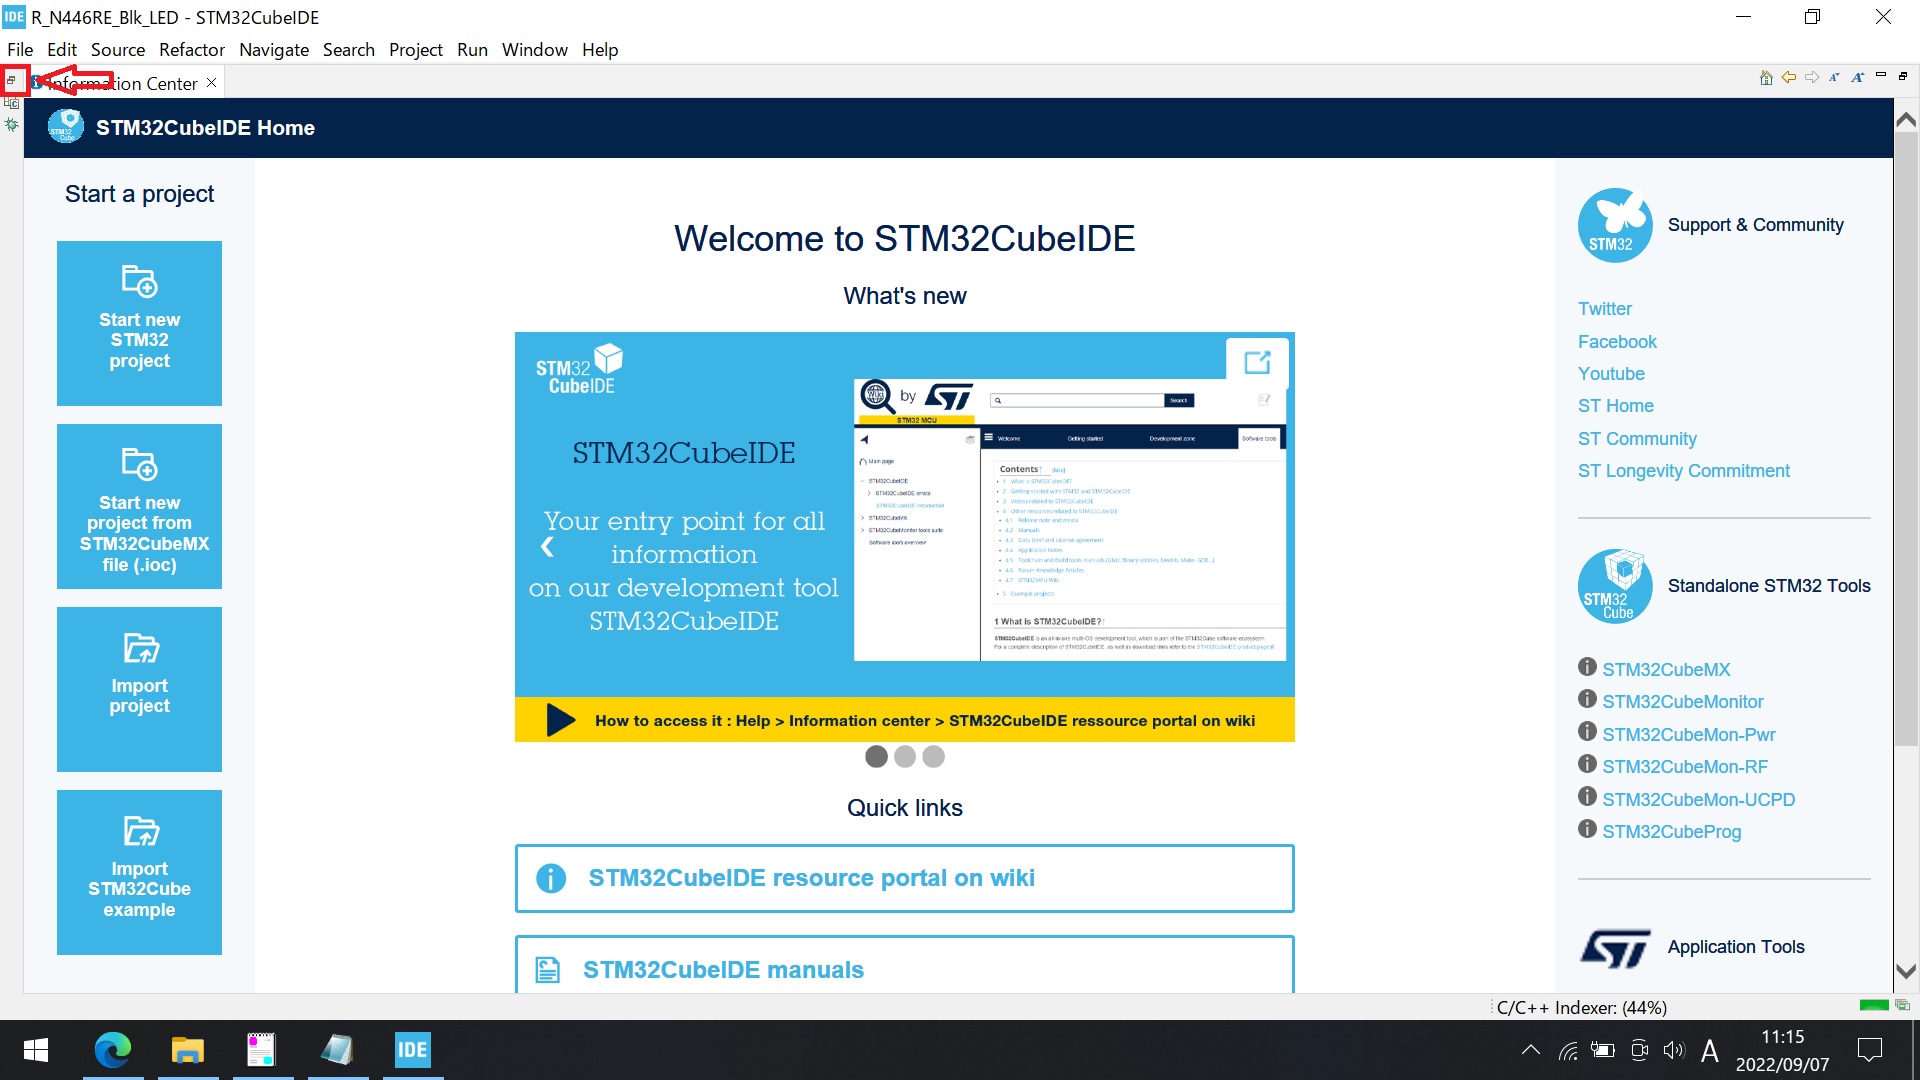
Task: Click the STM32 butterfly Support & Community logo
Action: click(1614, 225)
